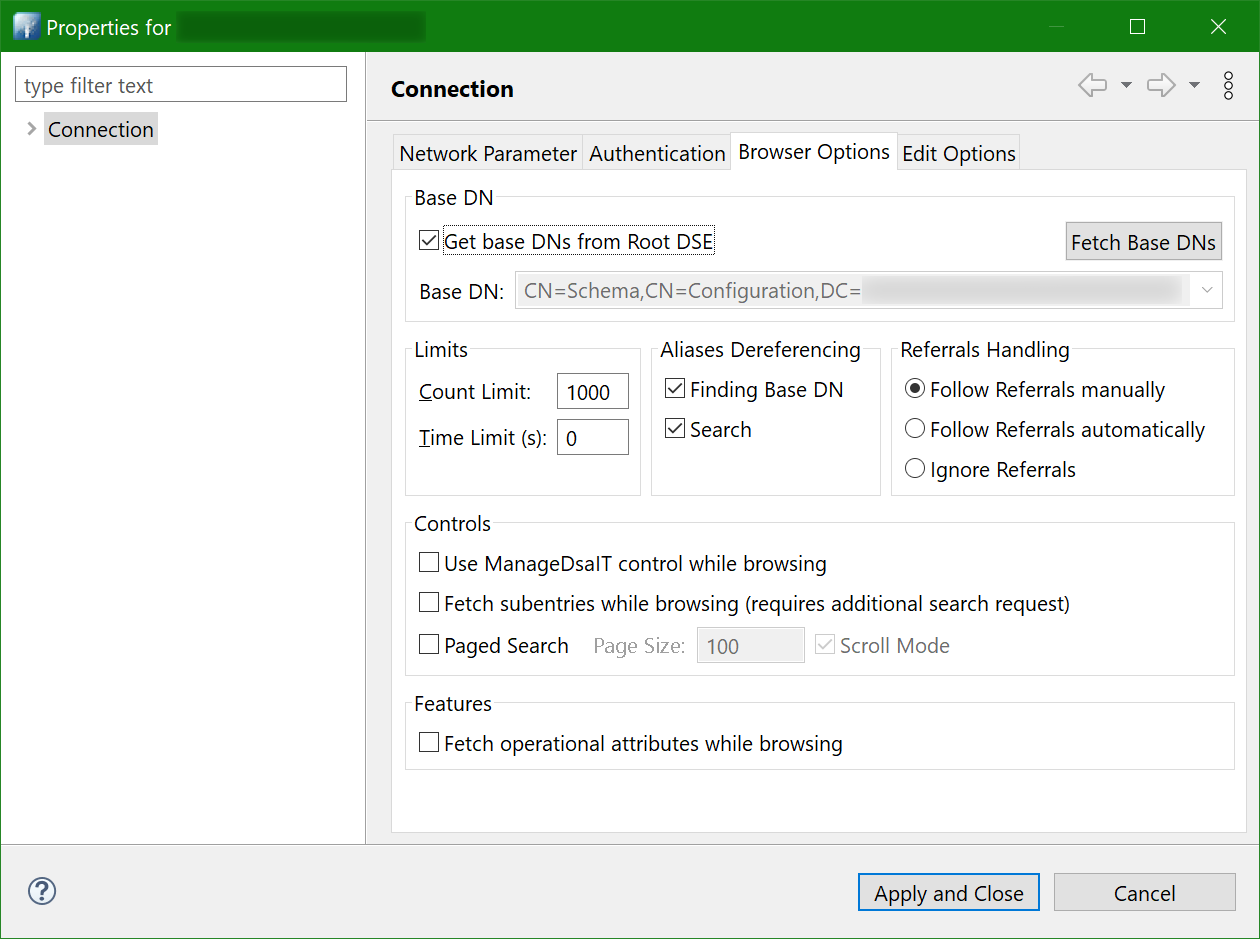The width and height of the screenshot is (1260, 939).
Task: Enable the Paged Search checkbox
Action: (x=429, y=645)
